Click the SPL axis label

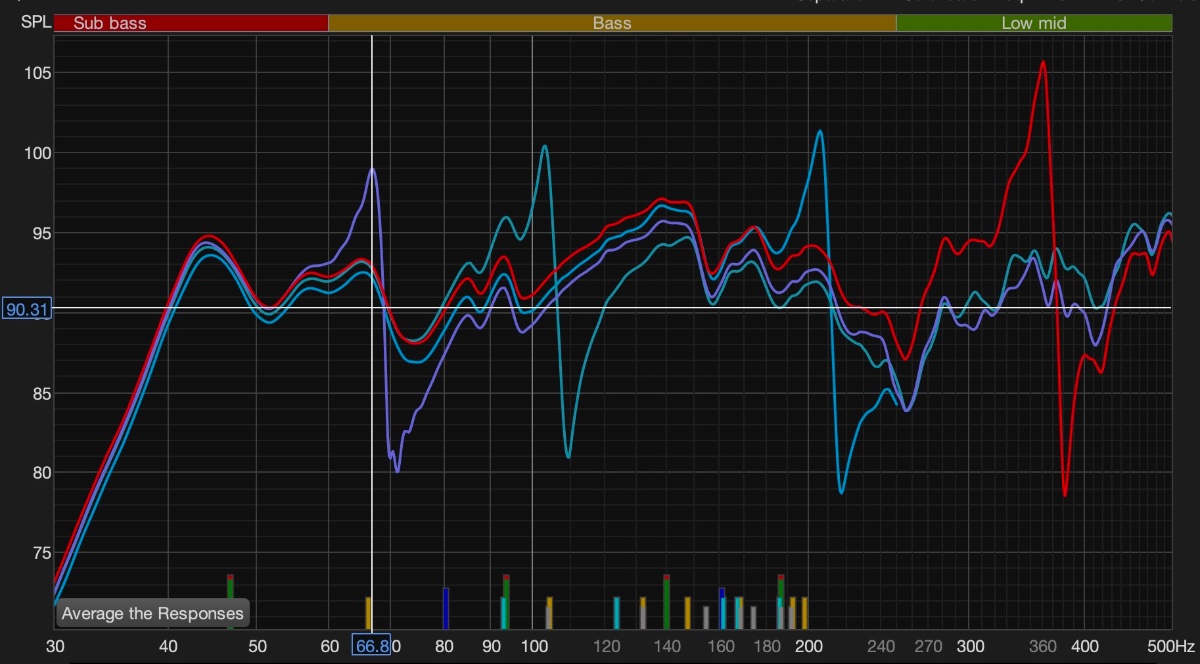click(x=34, y=21)
